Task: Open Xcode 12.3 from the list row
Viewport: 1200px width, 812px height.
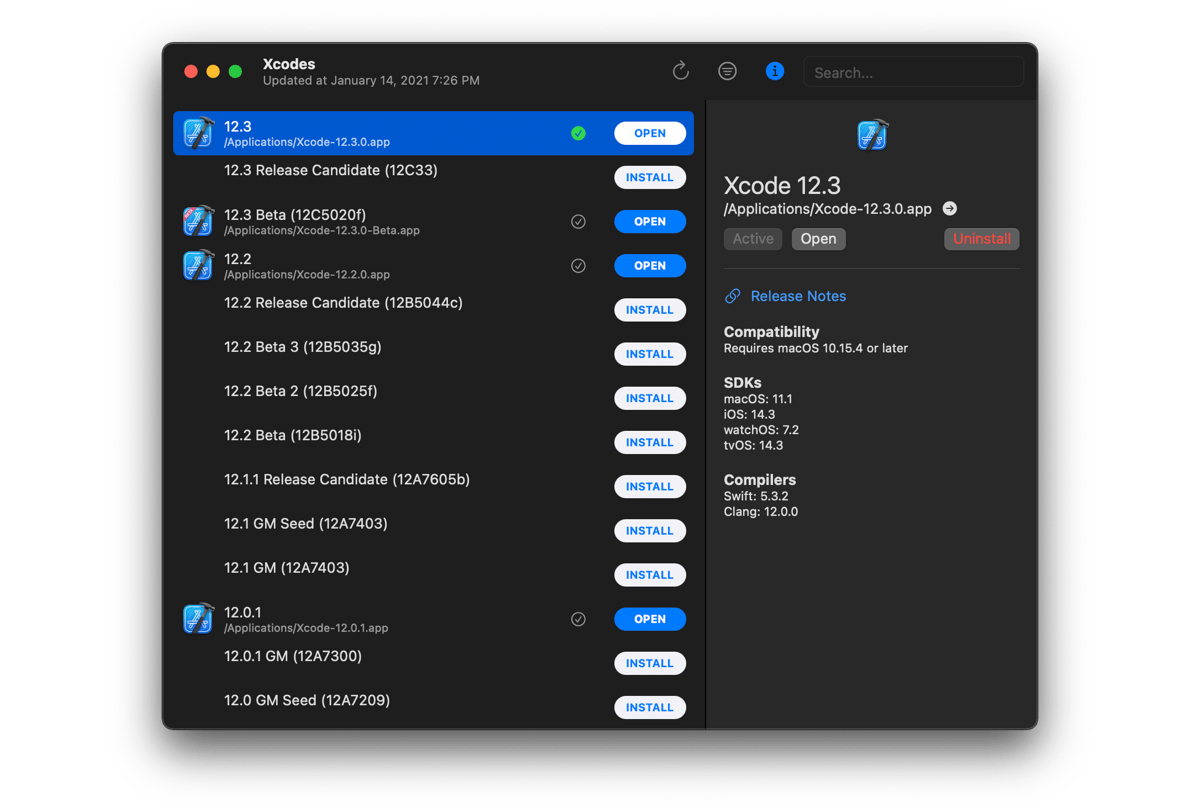Action: point(650,133)
